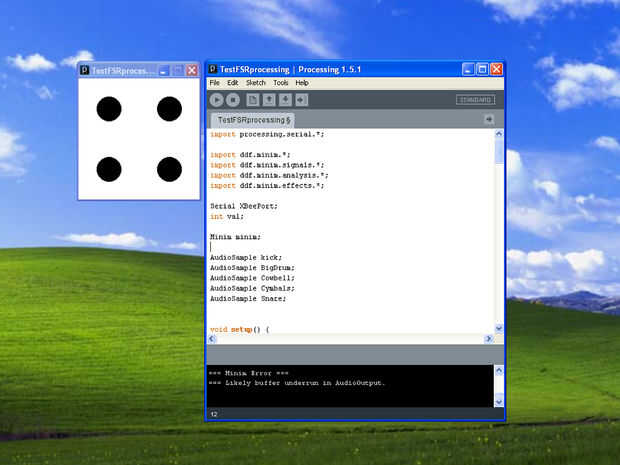Click the editor horizontal scroll-right arrow
620x465 pixels.
[x=489, y=339]
